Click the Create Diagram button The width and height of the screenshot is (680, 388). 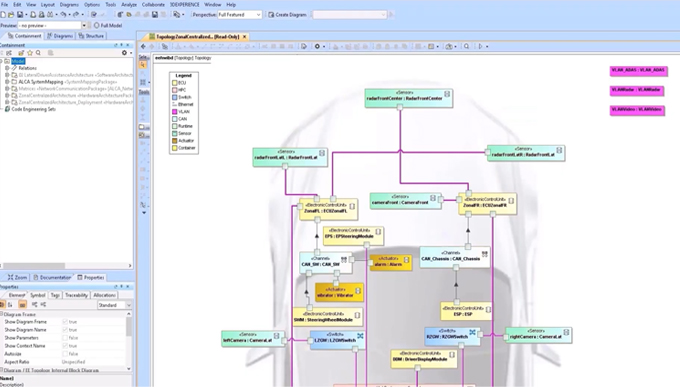[287, 15]
